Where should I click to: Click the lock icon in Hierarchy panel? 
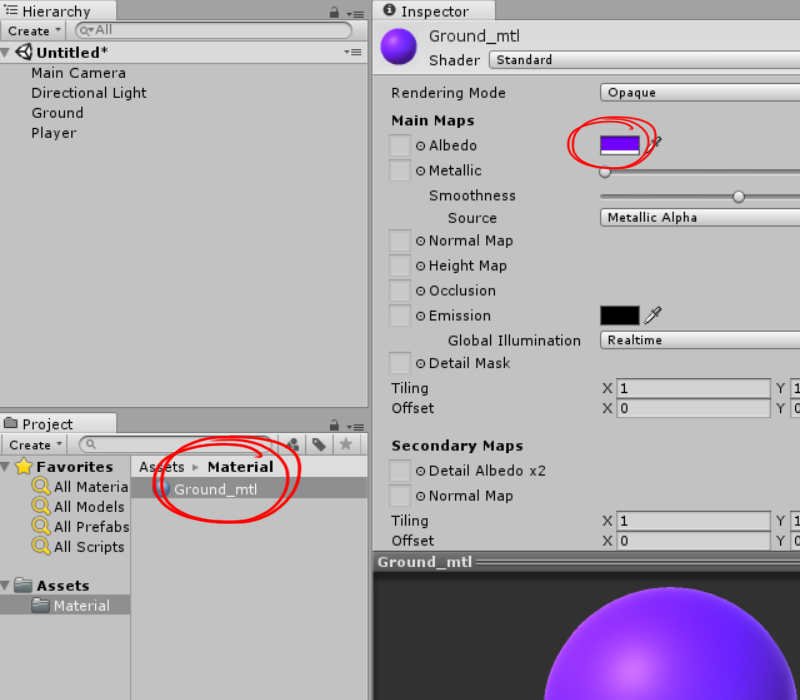334,12
